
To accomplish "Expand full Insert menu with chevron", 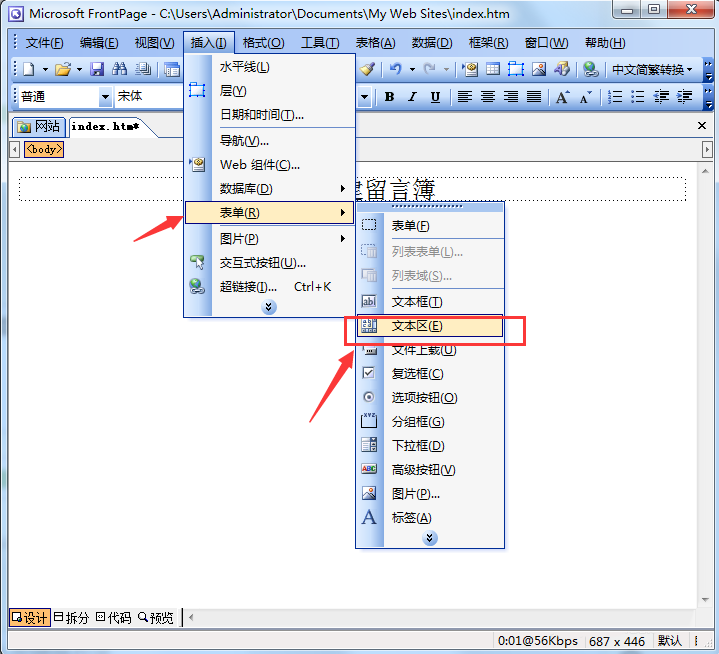I will coord(269,307).
